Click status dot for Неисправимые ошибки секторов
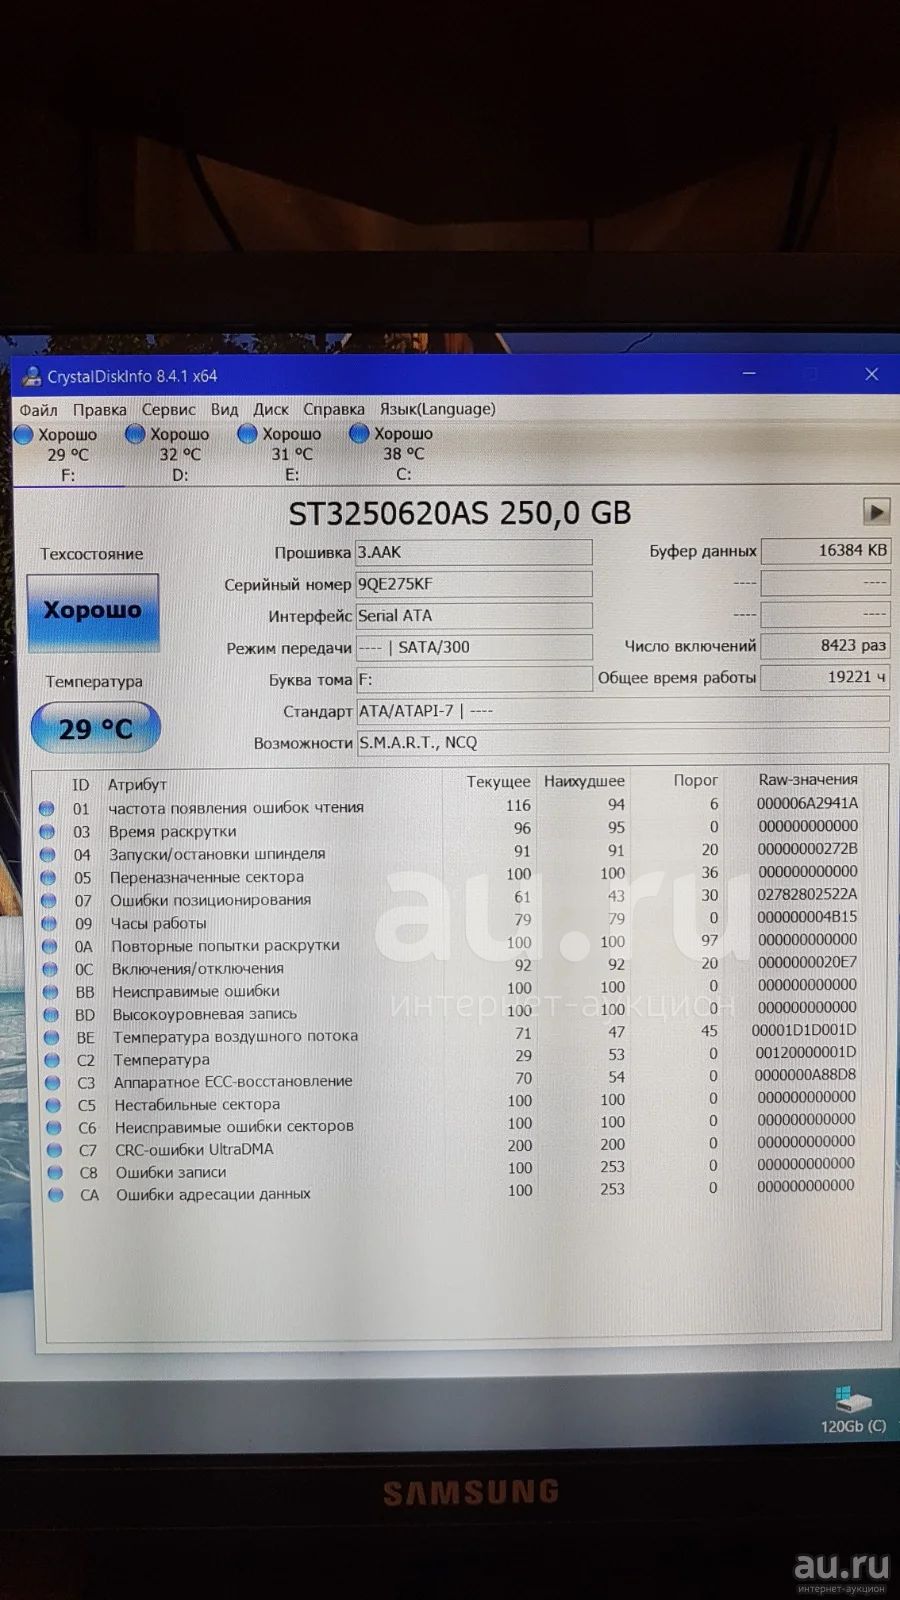Viewport: 900px width, 1600px height. (x=54, y=1127)
